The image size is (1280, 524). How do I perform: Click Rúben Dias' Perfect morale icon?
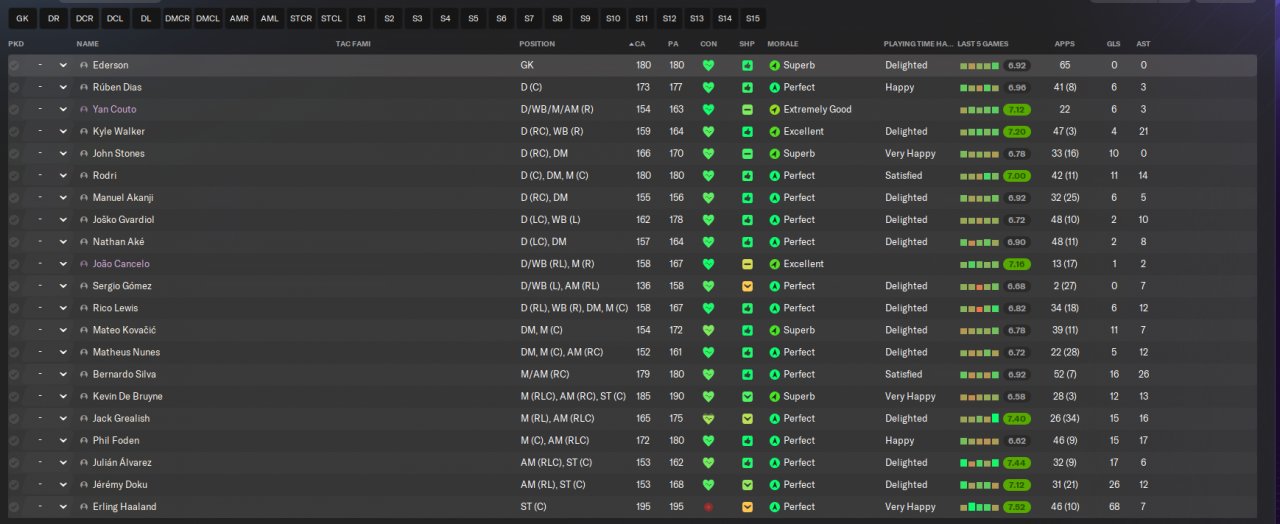774,87
